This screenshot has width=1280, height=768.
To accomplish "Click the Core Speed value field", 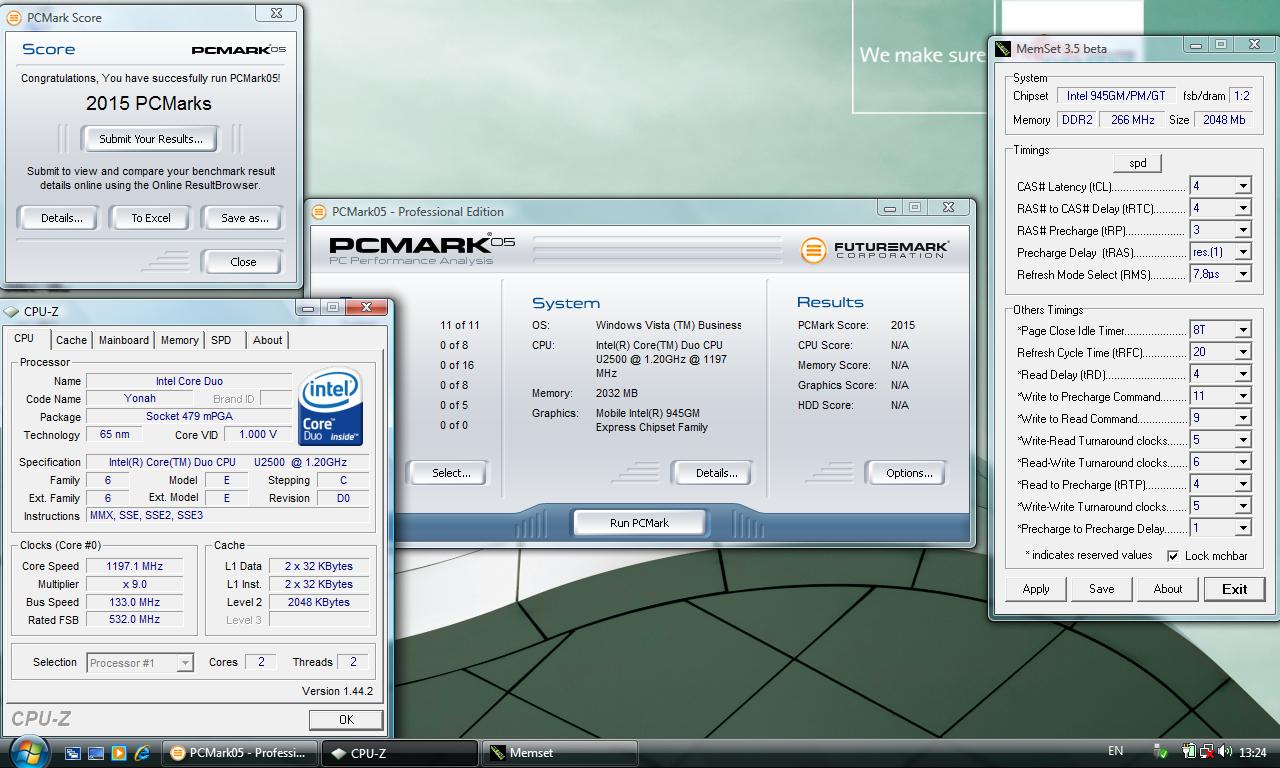I will (134, 566).
